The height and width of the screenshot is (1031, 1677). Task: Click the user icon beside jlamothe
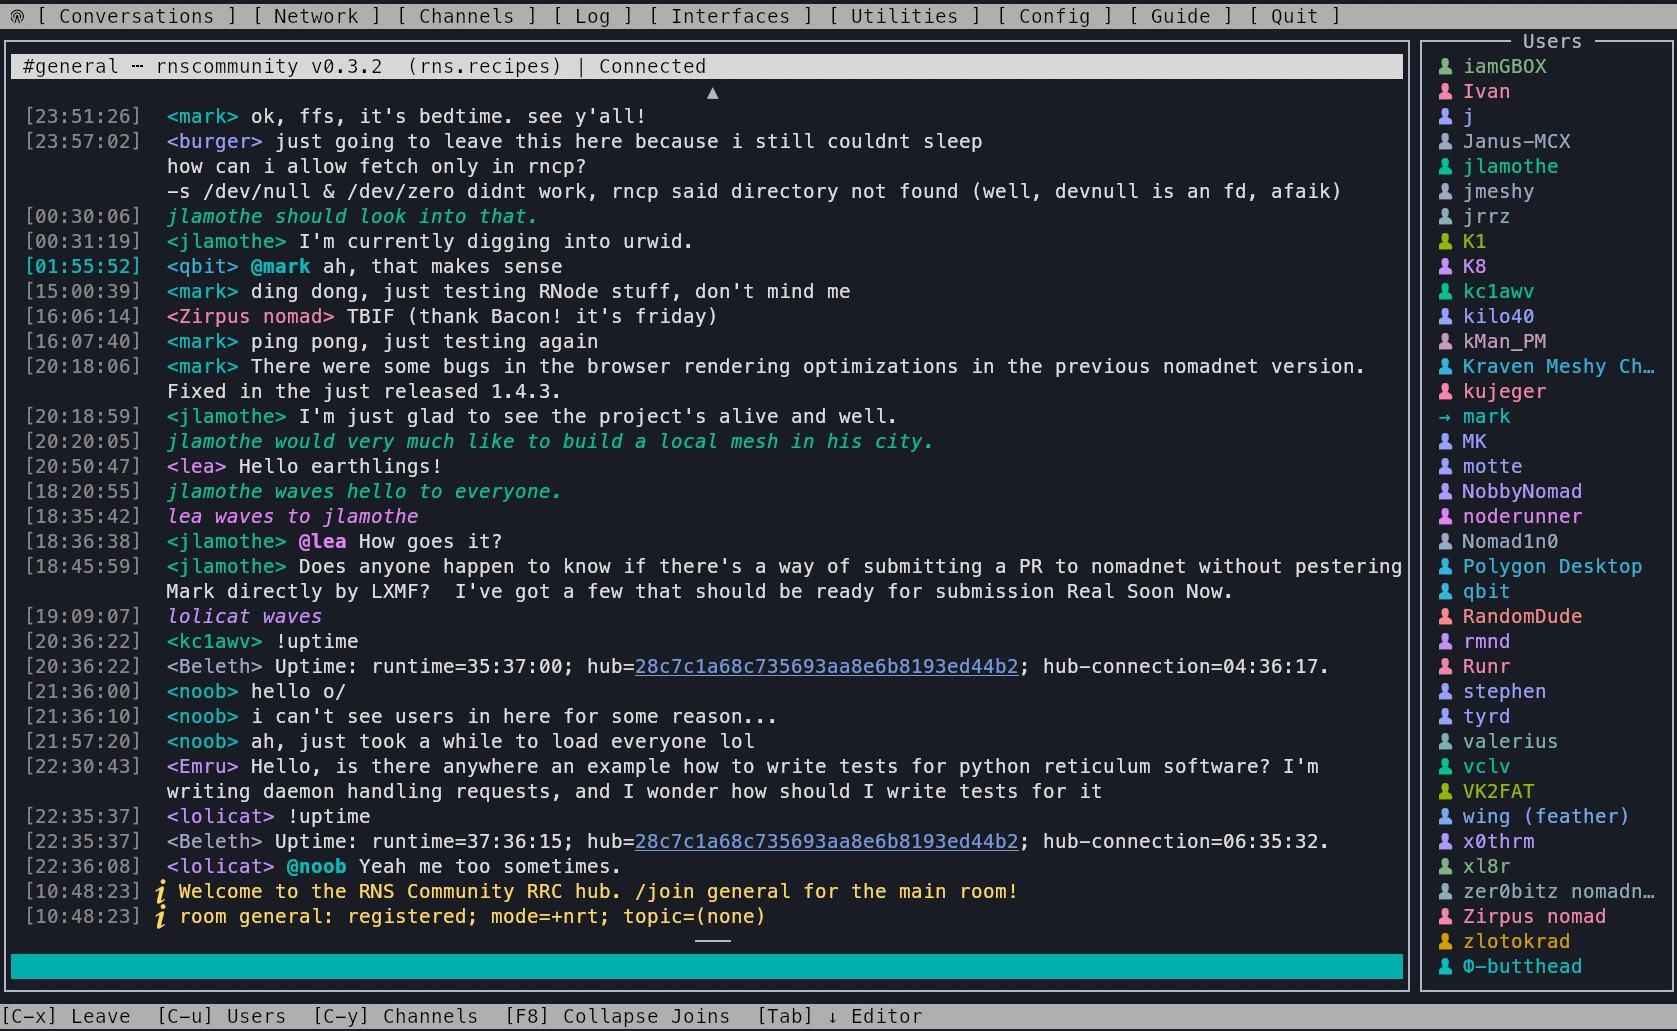tap(1445, 166)
